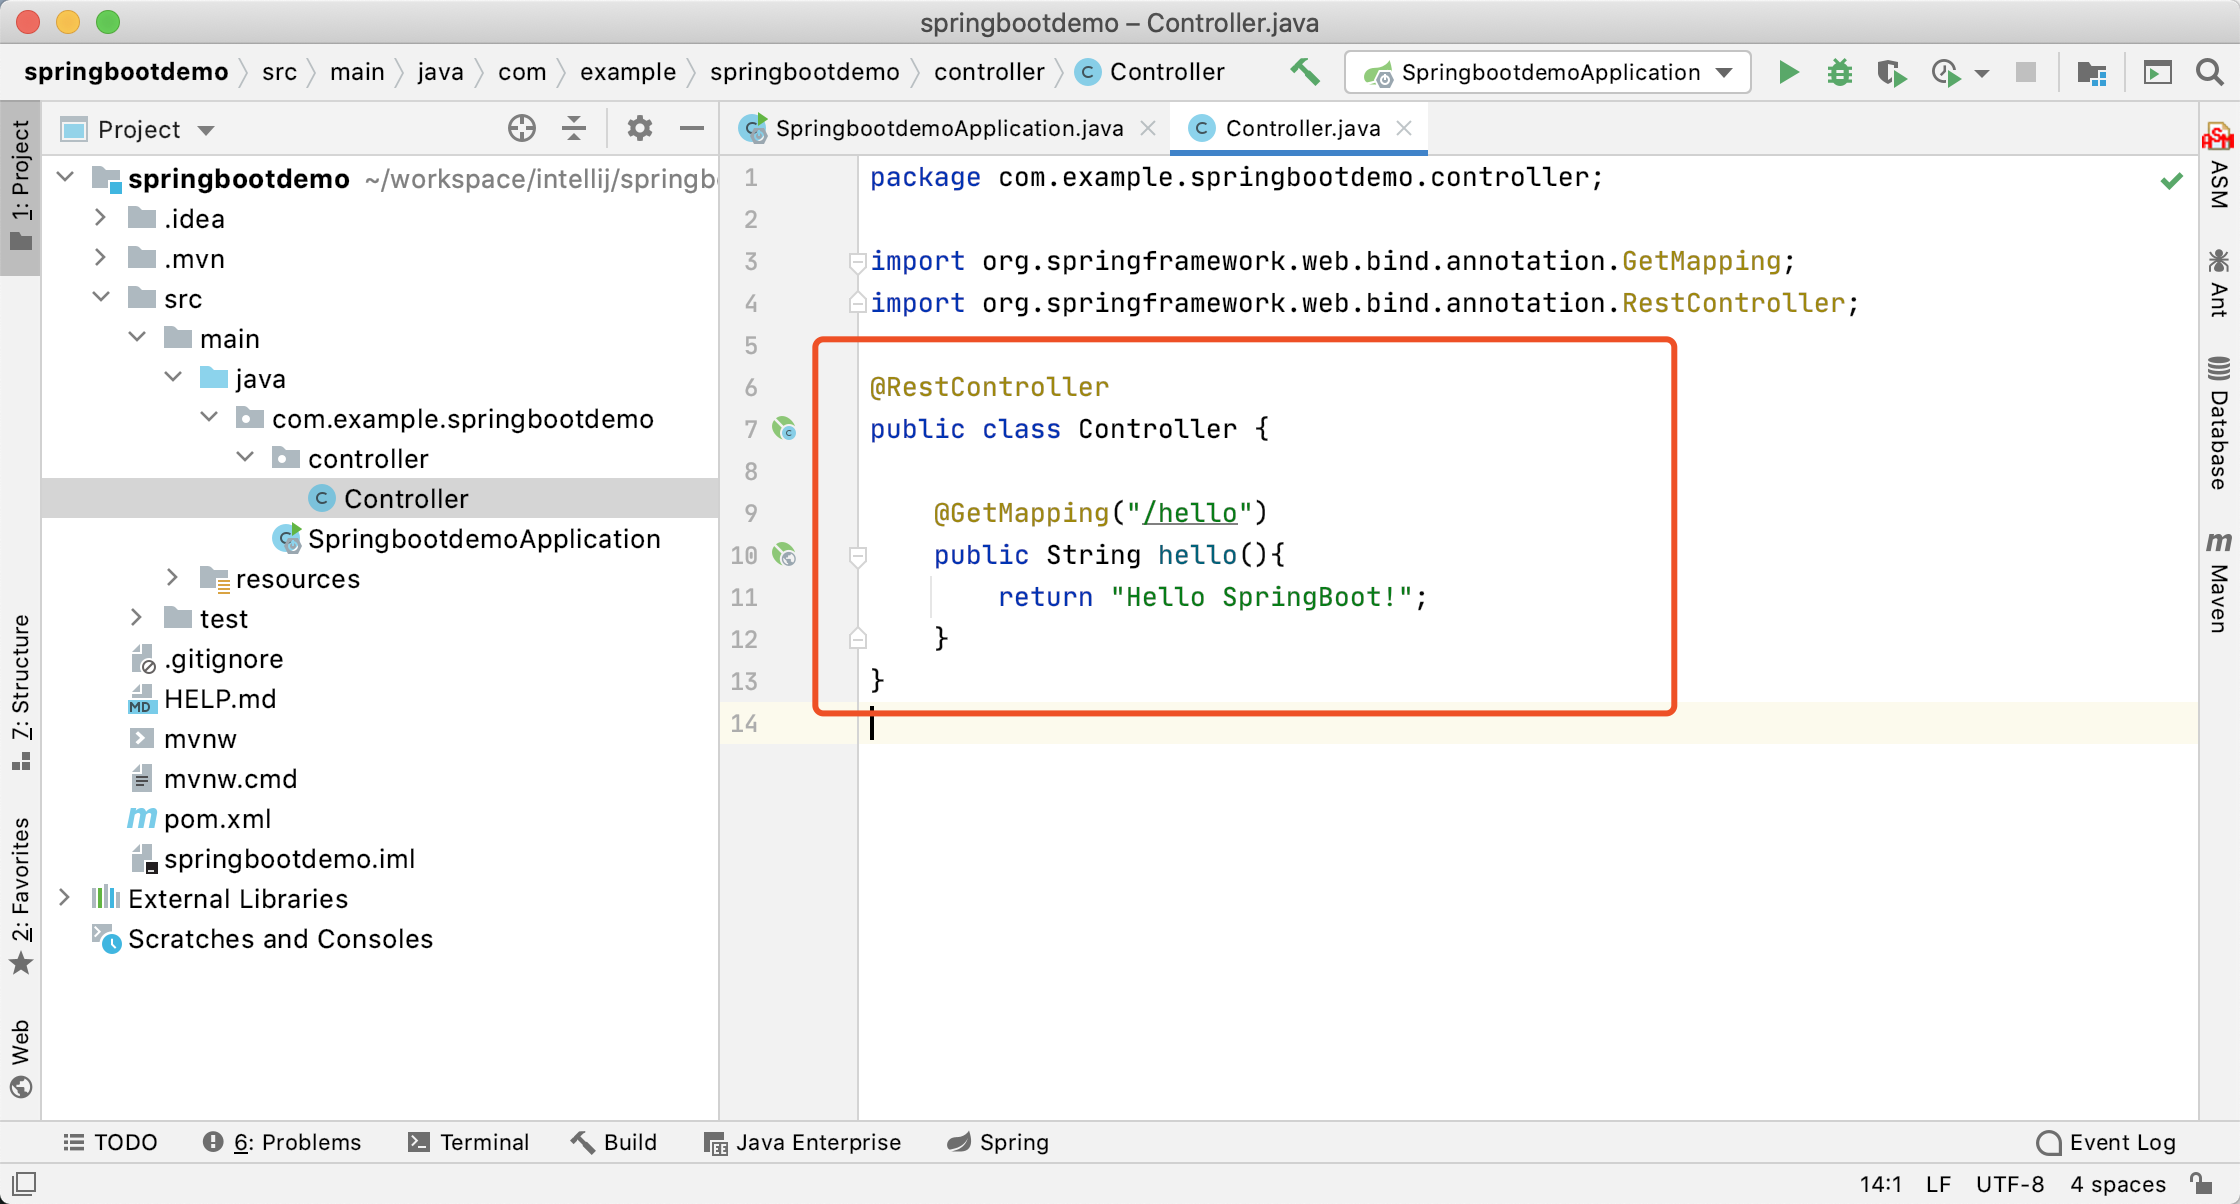
Task: Click the Run Anything icon
Action: click(2157, 72)
